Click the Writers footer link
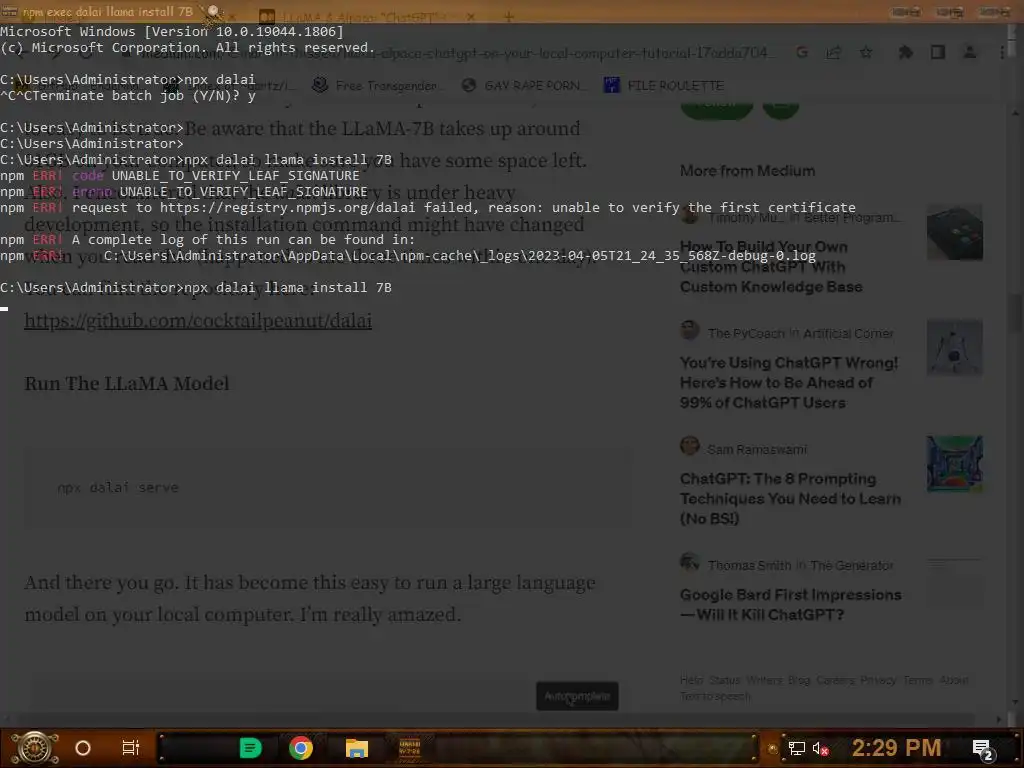 pos(764,680)
